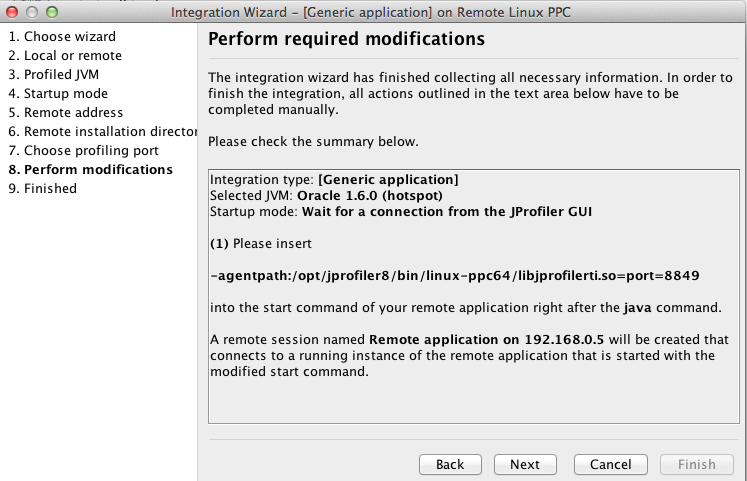Open step 6 Remote installation directory
This screenshot has width=747, height=481.
pyautogui.click(x=102, y=132)
